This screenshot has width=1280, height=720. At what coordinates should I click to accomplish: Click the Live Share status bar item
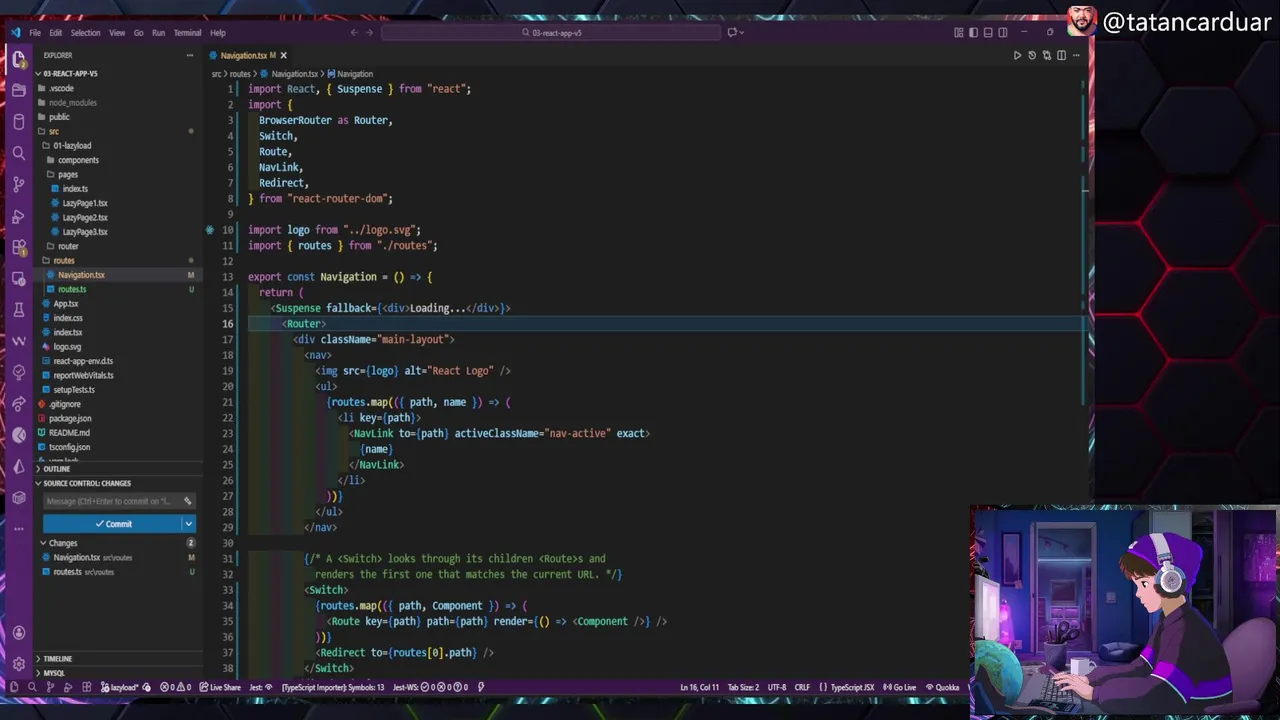(220, 687)
